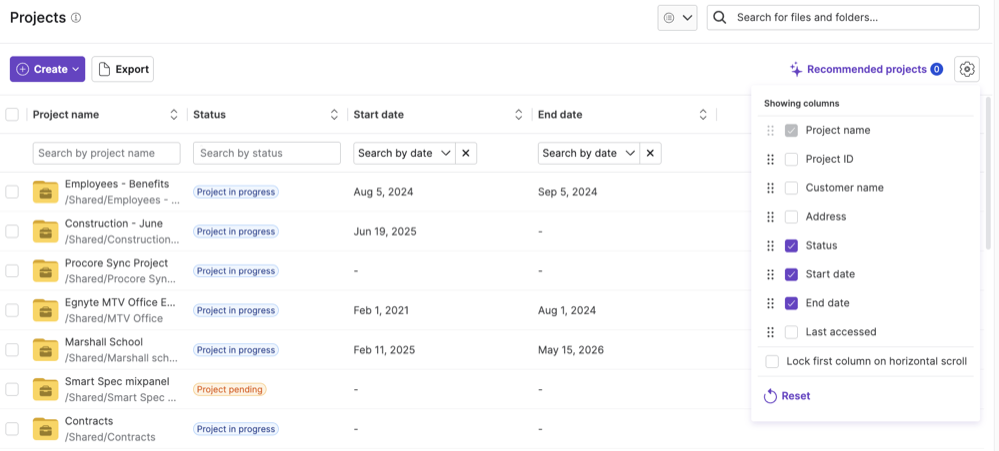Select the Employees - Benefits row checkbox
Viewport: 999px width, 451px height.
(12, 192)
